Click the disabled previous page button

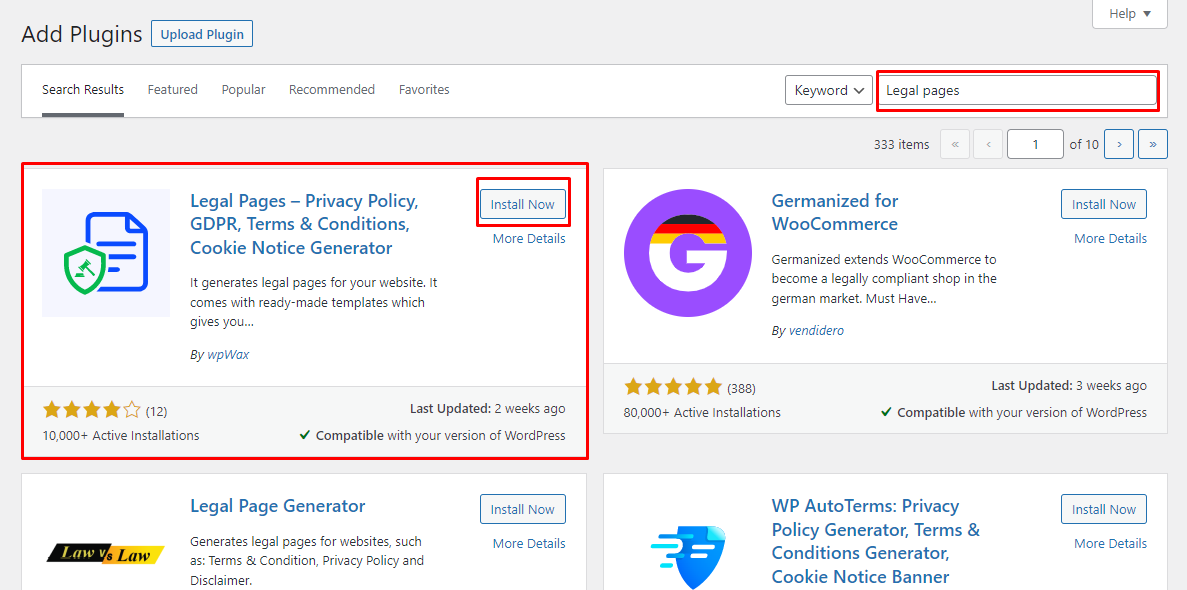pos(988,144)
